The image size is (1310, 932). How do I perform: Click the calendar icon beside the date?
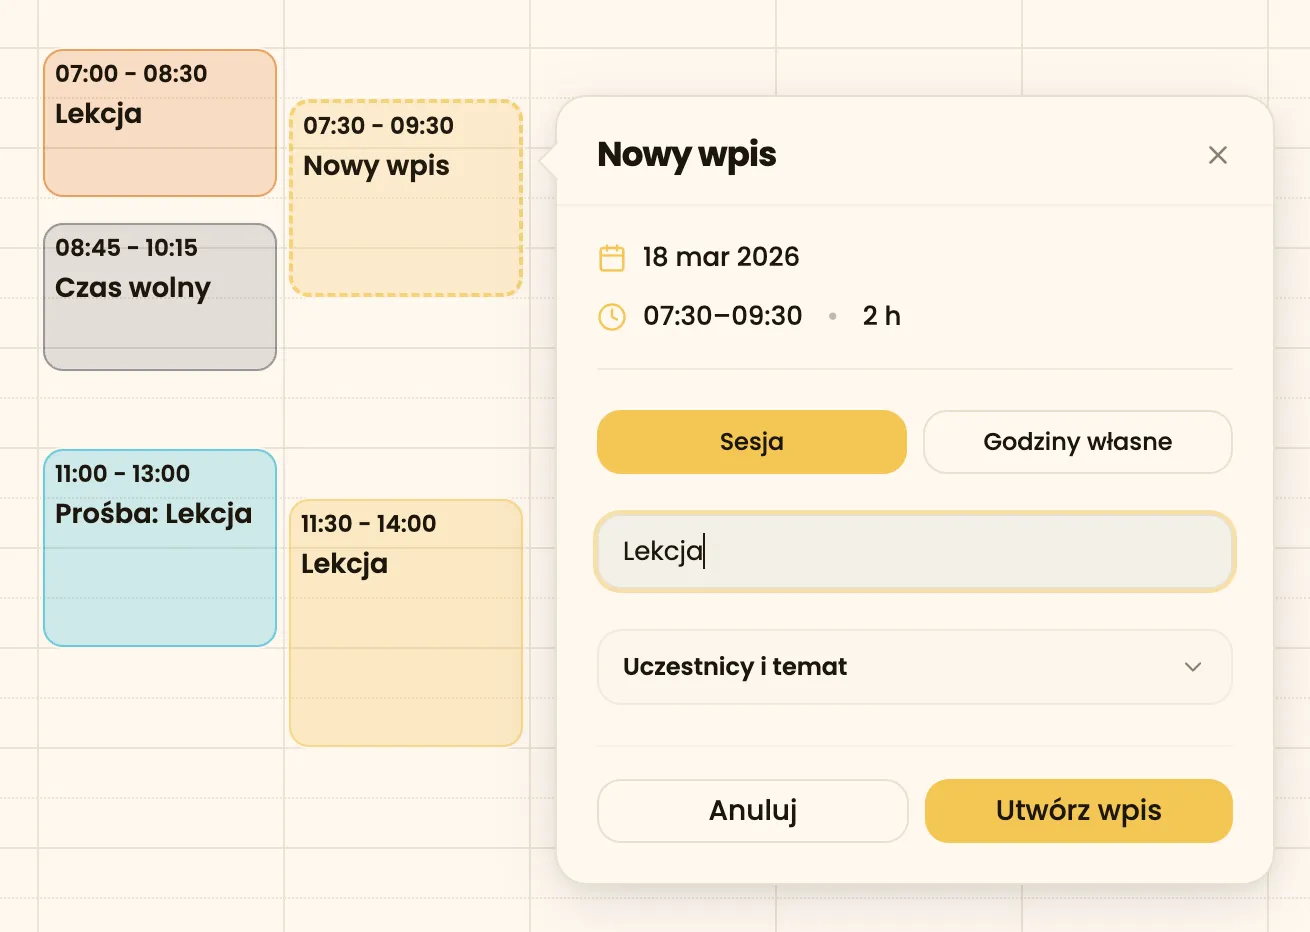(x=612, y=258)
